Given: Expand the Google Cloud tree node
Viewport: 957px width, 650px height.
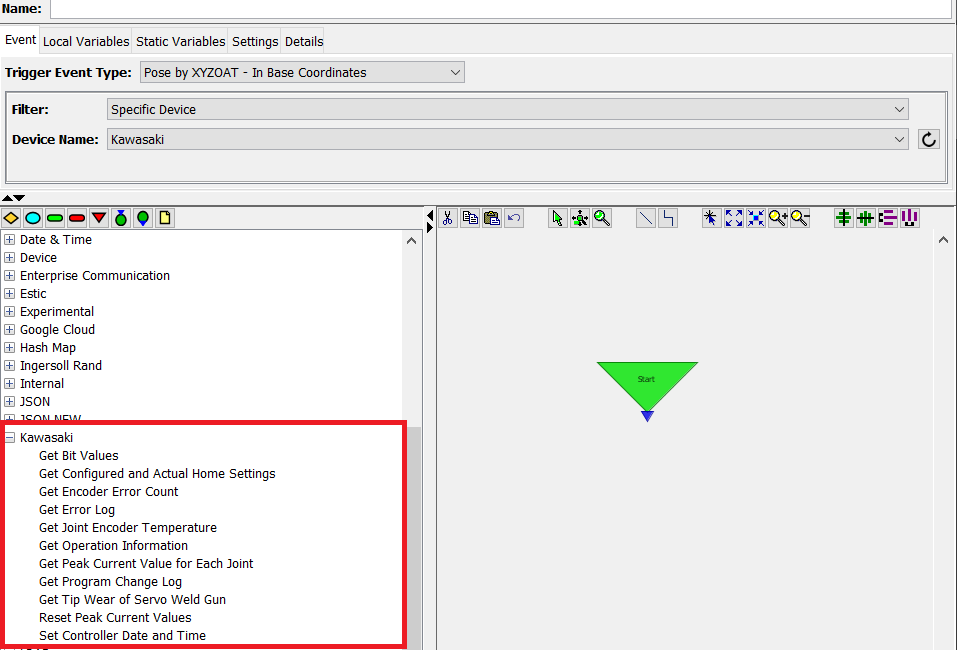Looking at the screenshot, I should (x=10, y=330).
